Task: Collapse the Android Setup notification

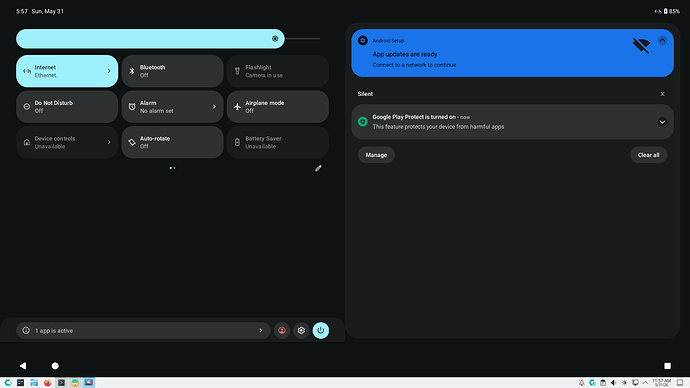Action: click(662, 40)
